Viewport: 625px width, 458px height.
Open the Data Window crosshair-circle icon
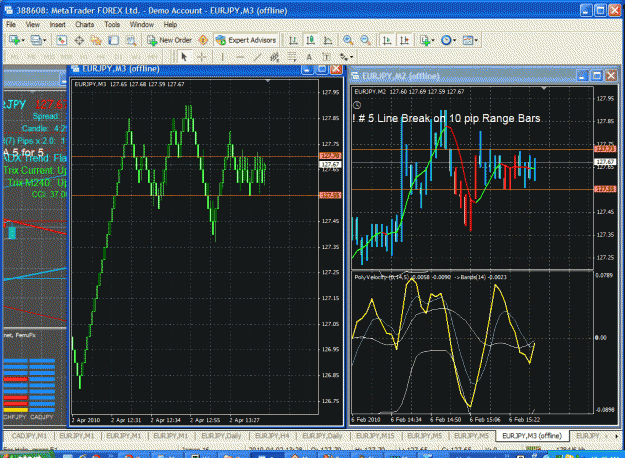(x=79, y=40)
